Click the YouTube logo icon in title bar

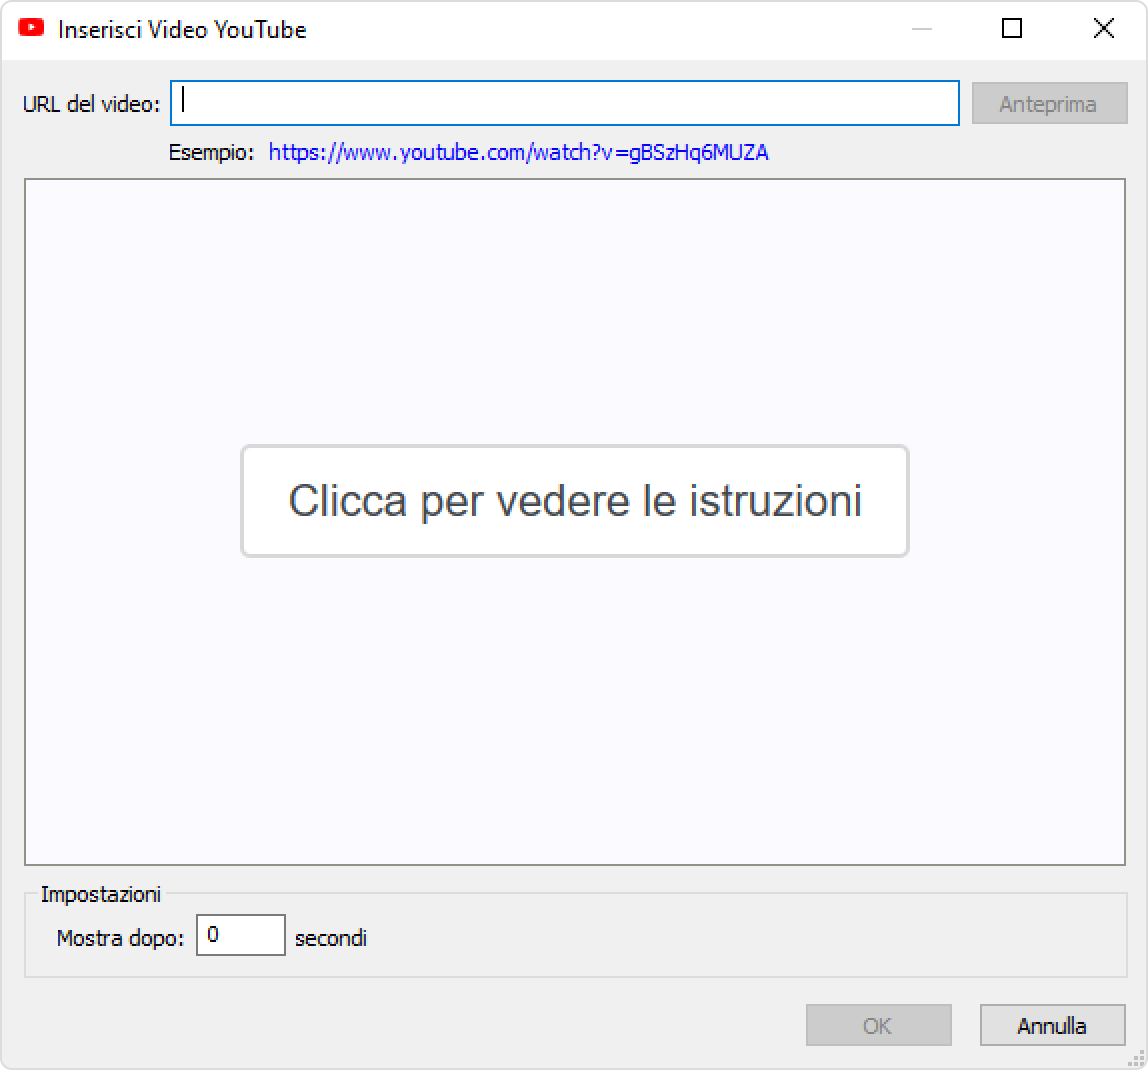[x=31, y=28]
